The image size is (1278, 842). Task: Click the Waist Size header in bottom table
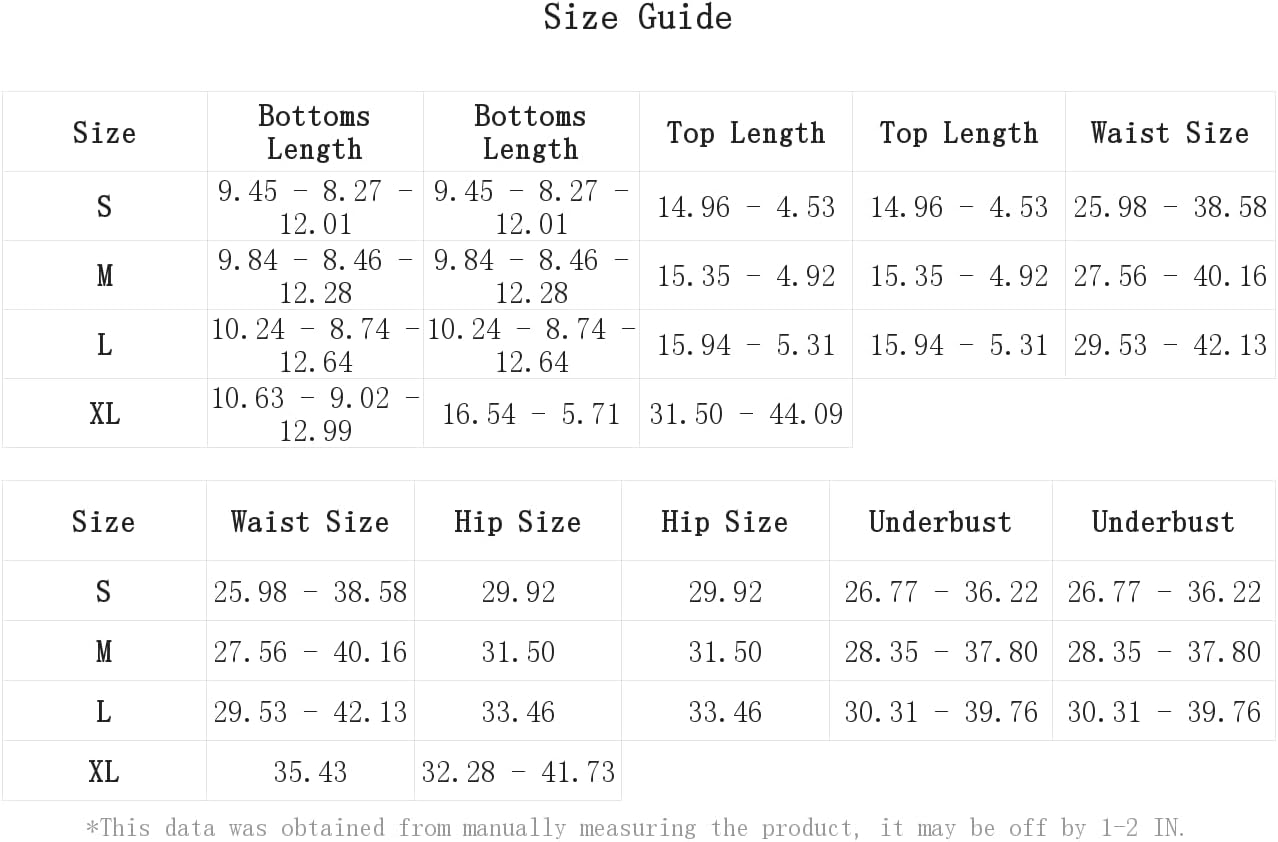coord(310,521)
